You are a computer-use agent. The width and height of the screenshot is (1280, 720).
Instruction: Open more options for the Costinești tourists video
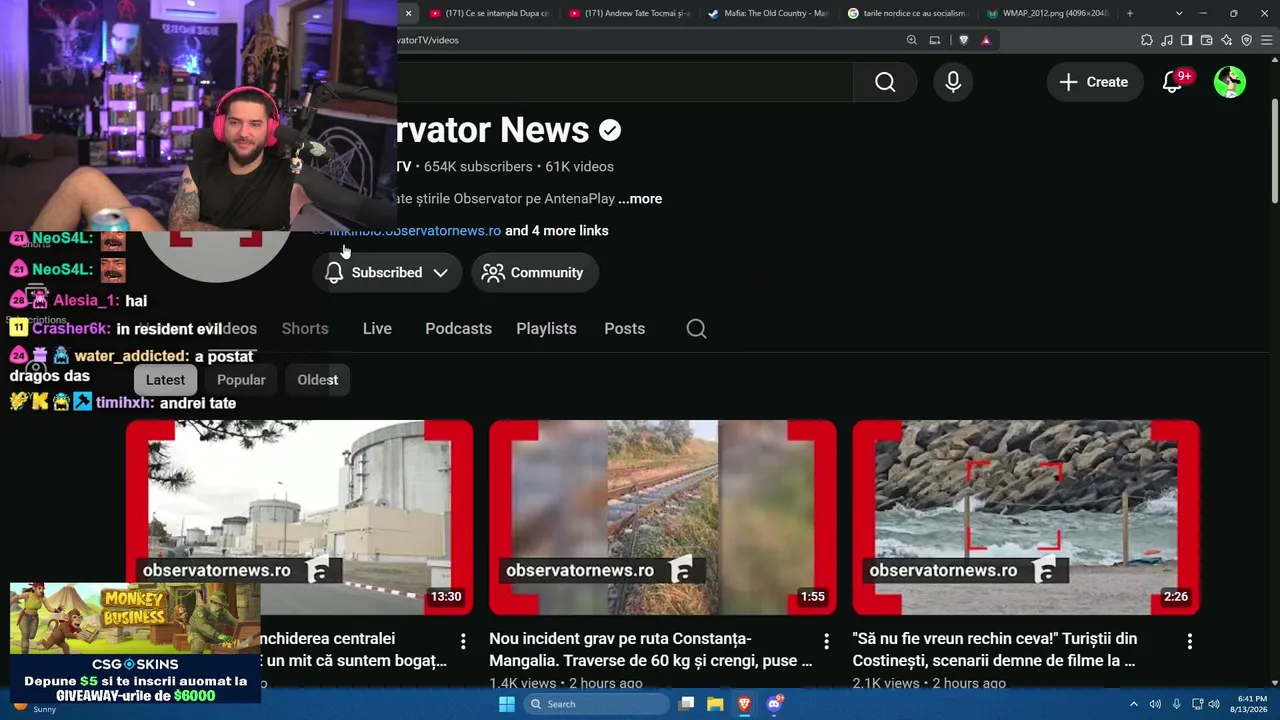(x=1189, y=640)
